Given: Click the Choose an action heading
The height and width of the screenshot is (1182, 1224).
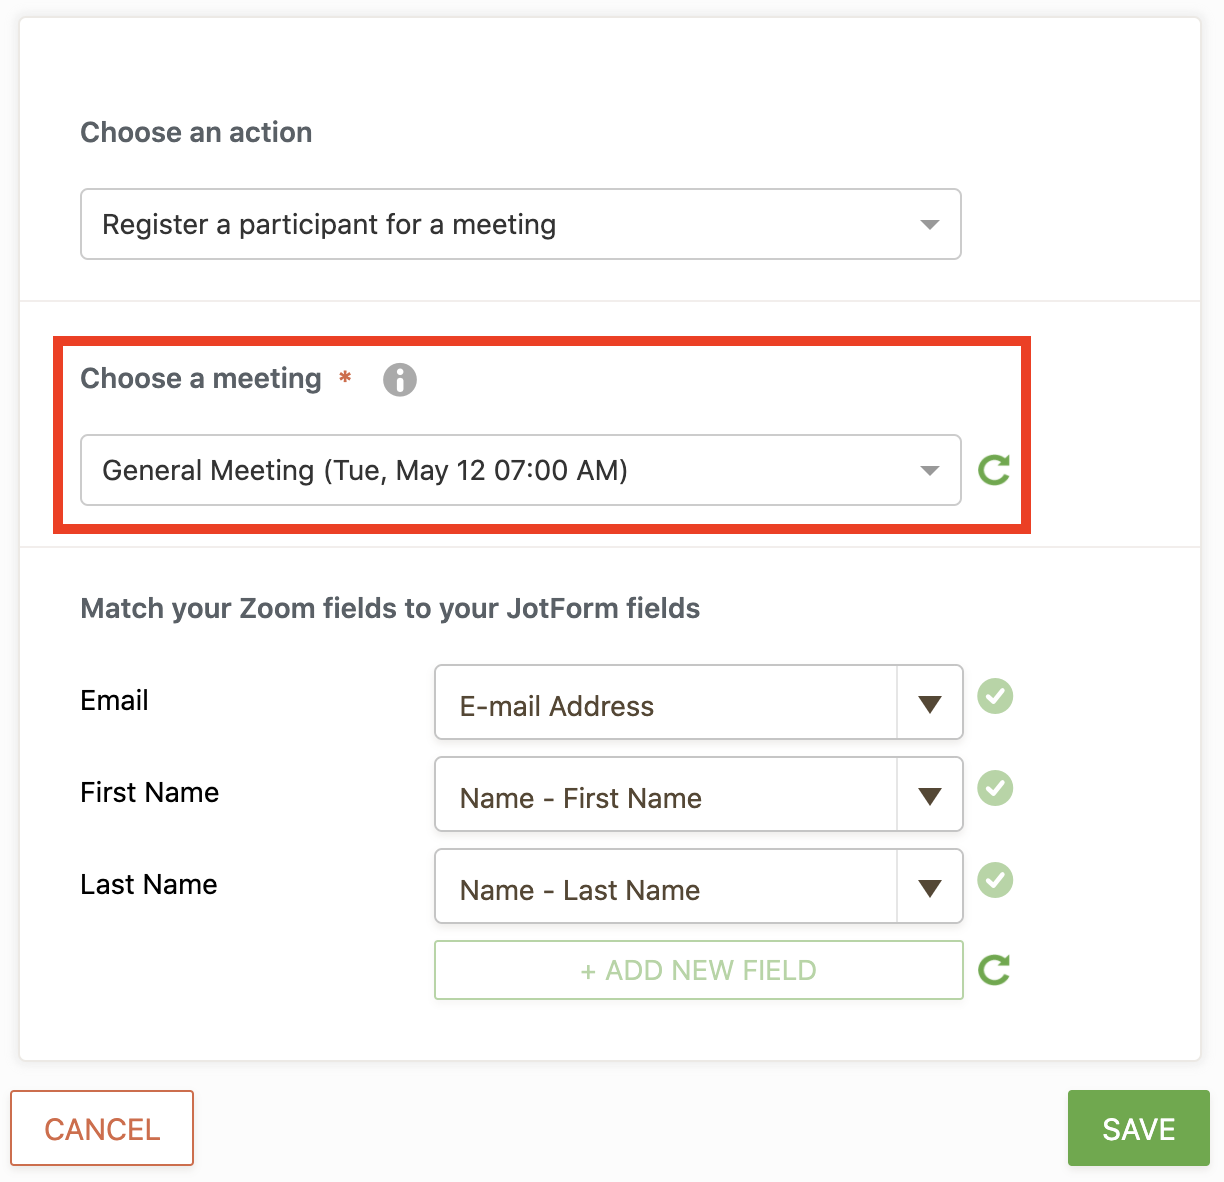Looking at the screenshot, I should pos(196,132).
